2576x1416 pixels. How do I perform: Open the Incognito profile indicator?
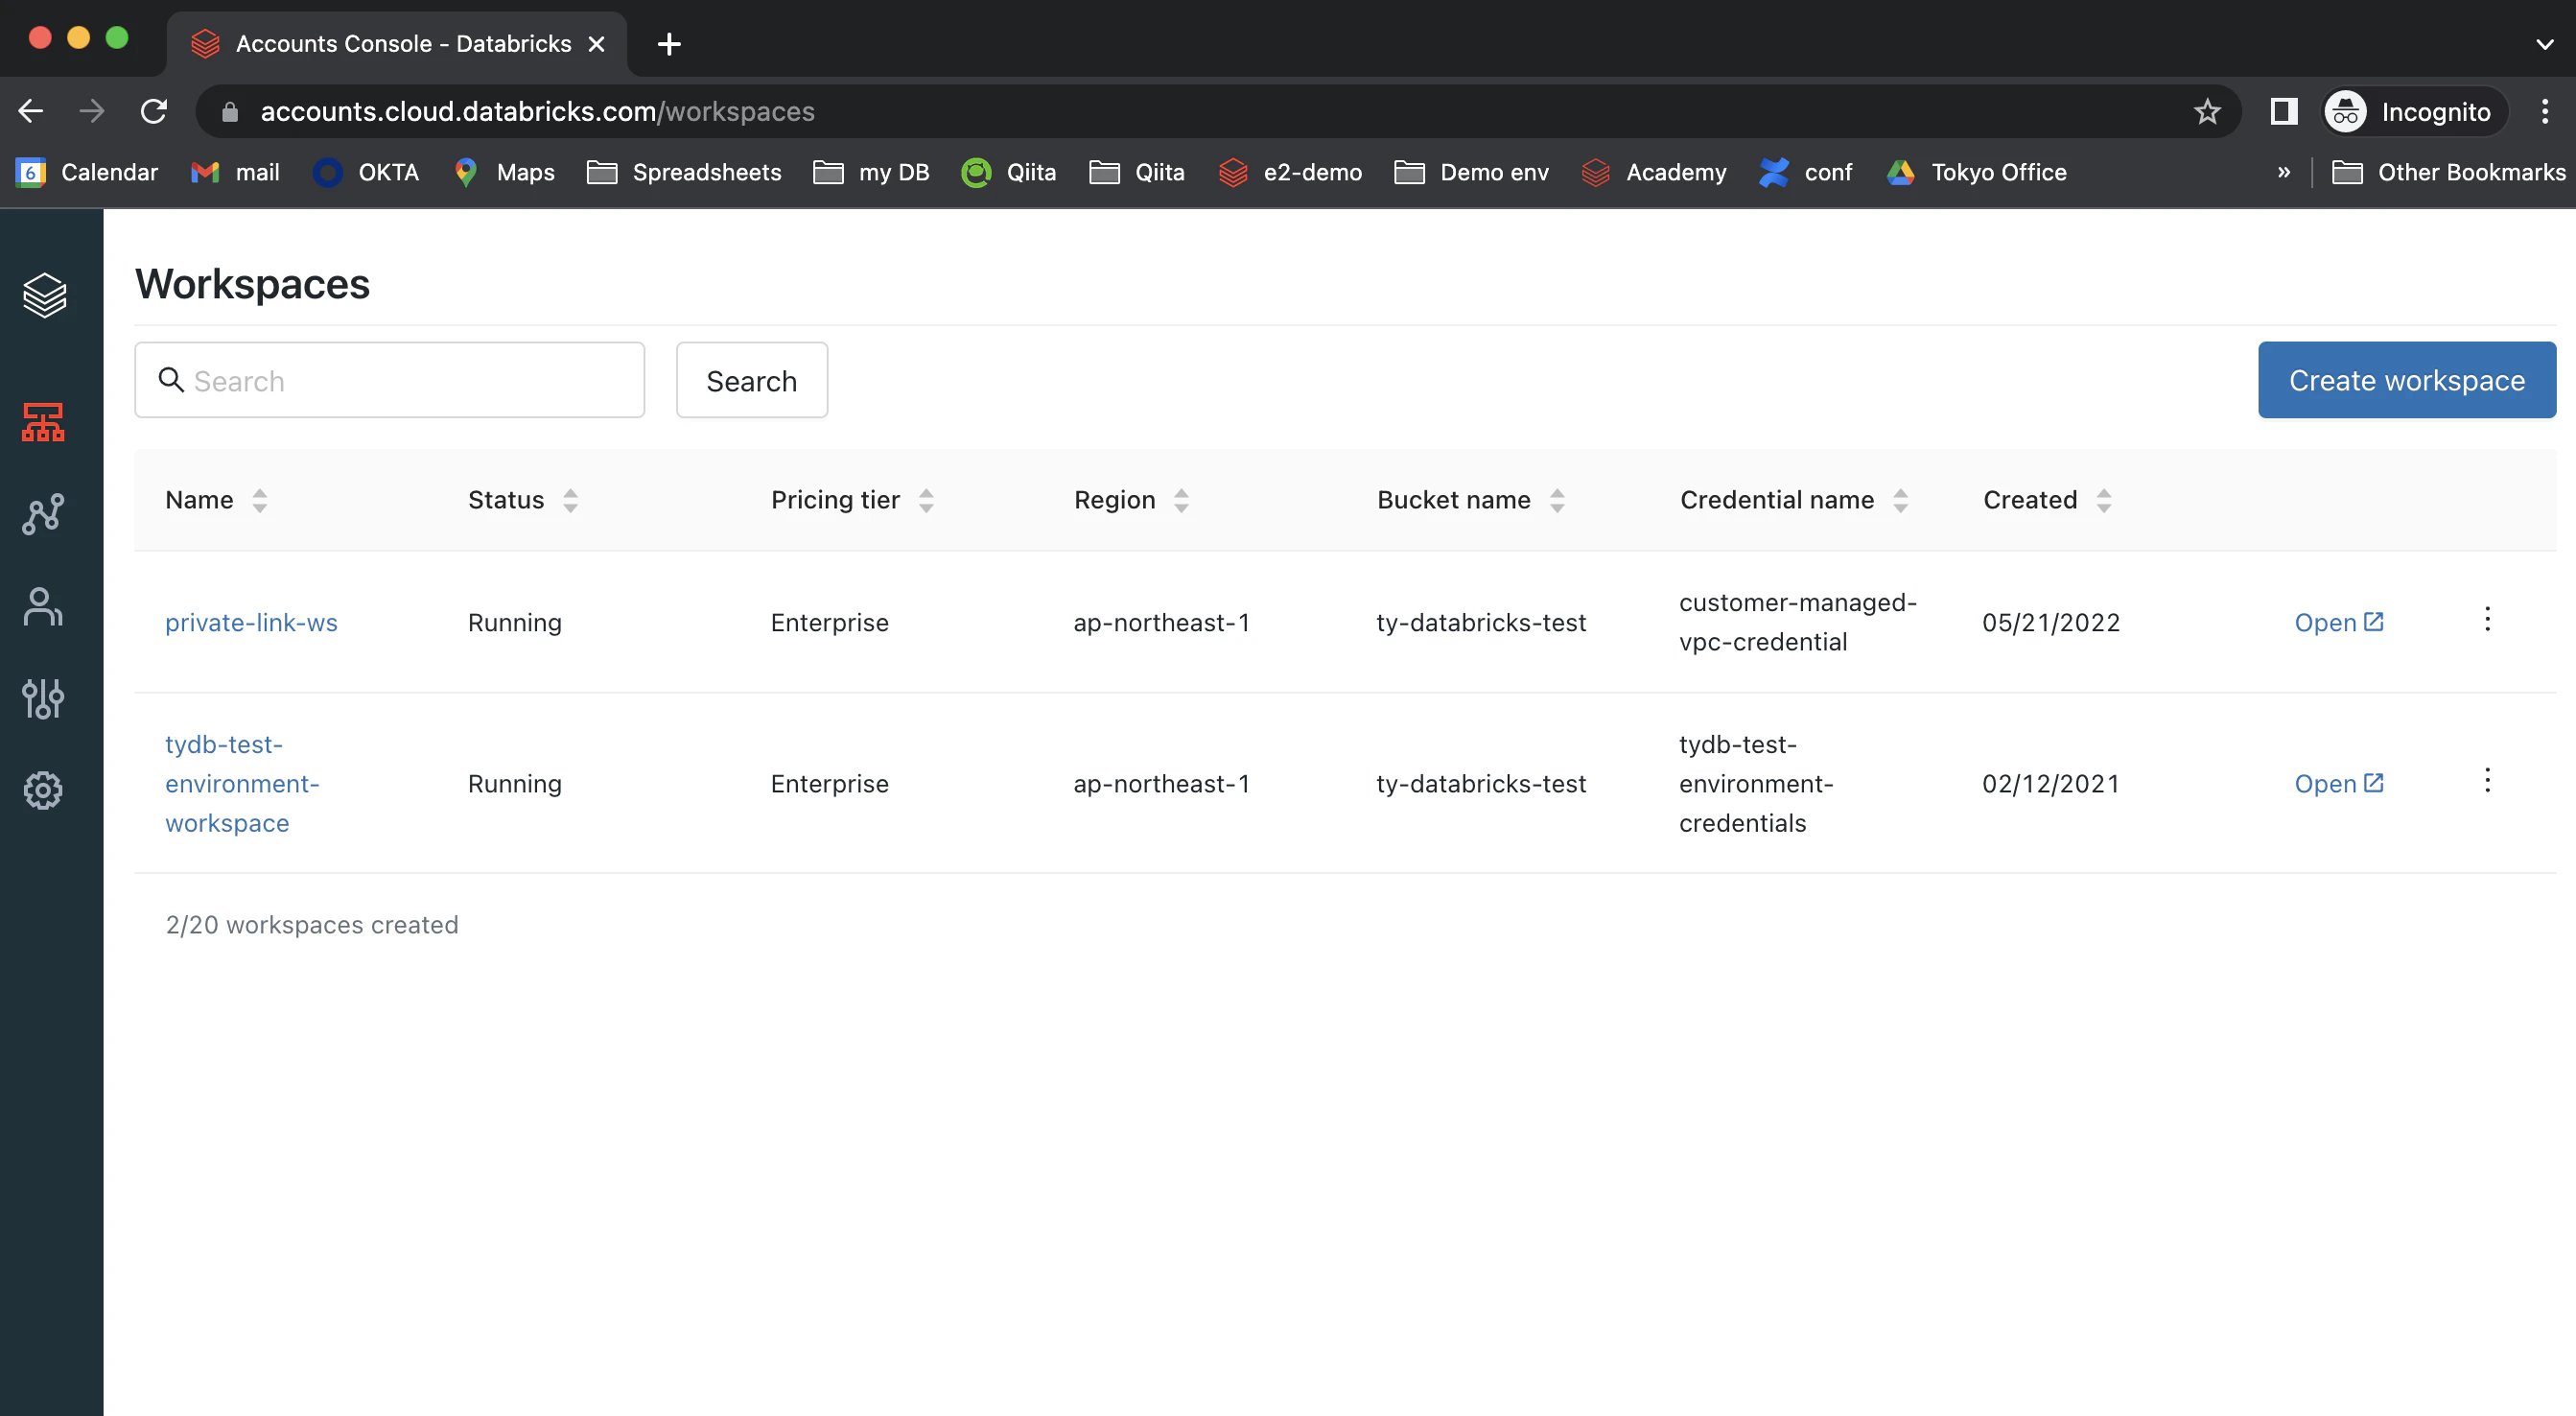(2413, 111)
